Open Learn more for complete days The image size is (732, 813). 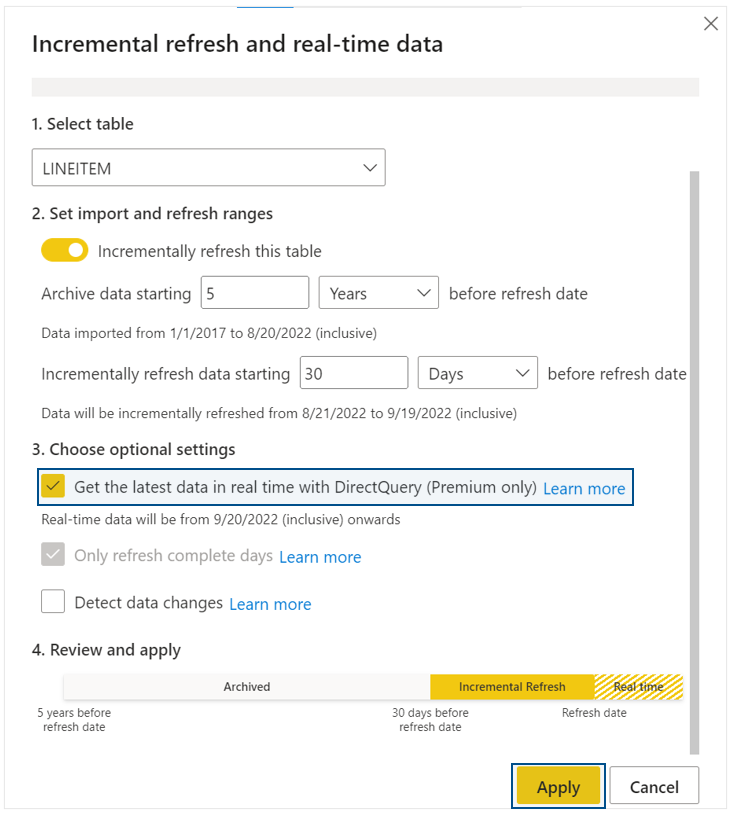pyautogui.click(x=320, y=557)
